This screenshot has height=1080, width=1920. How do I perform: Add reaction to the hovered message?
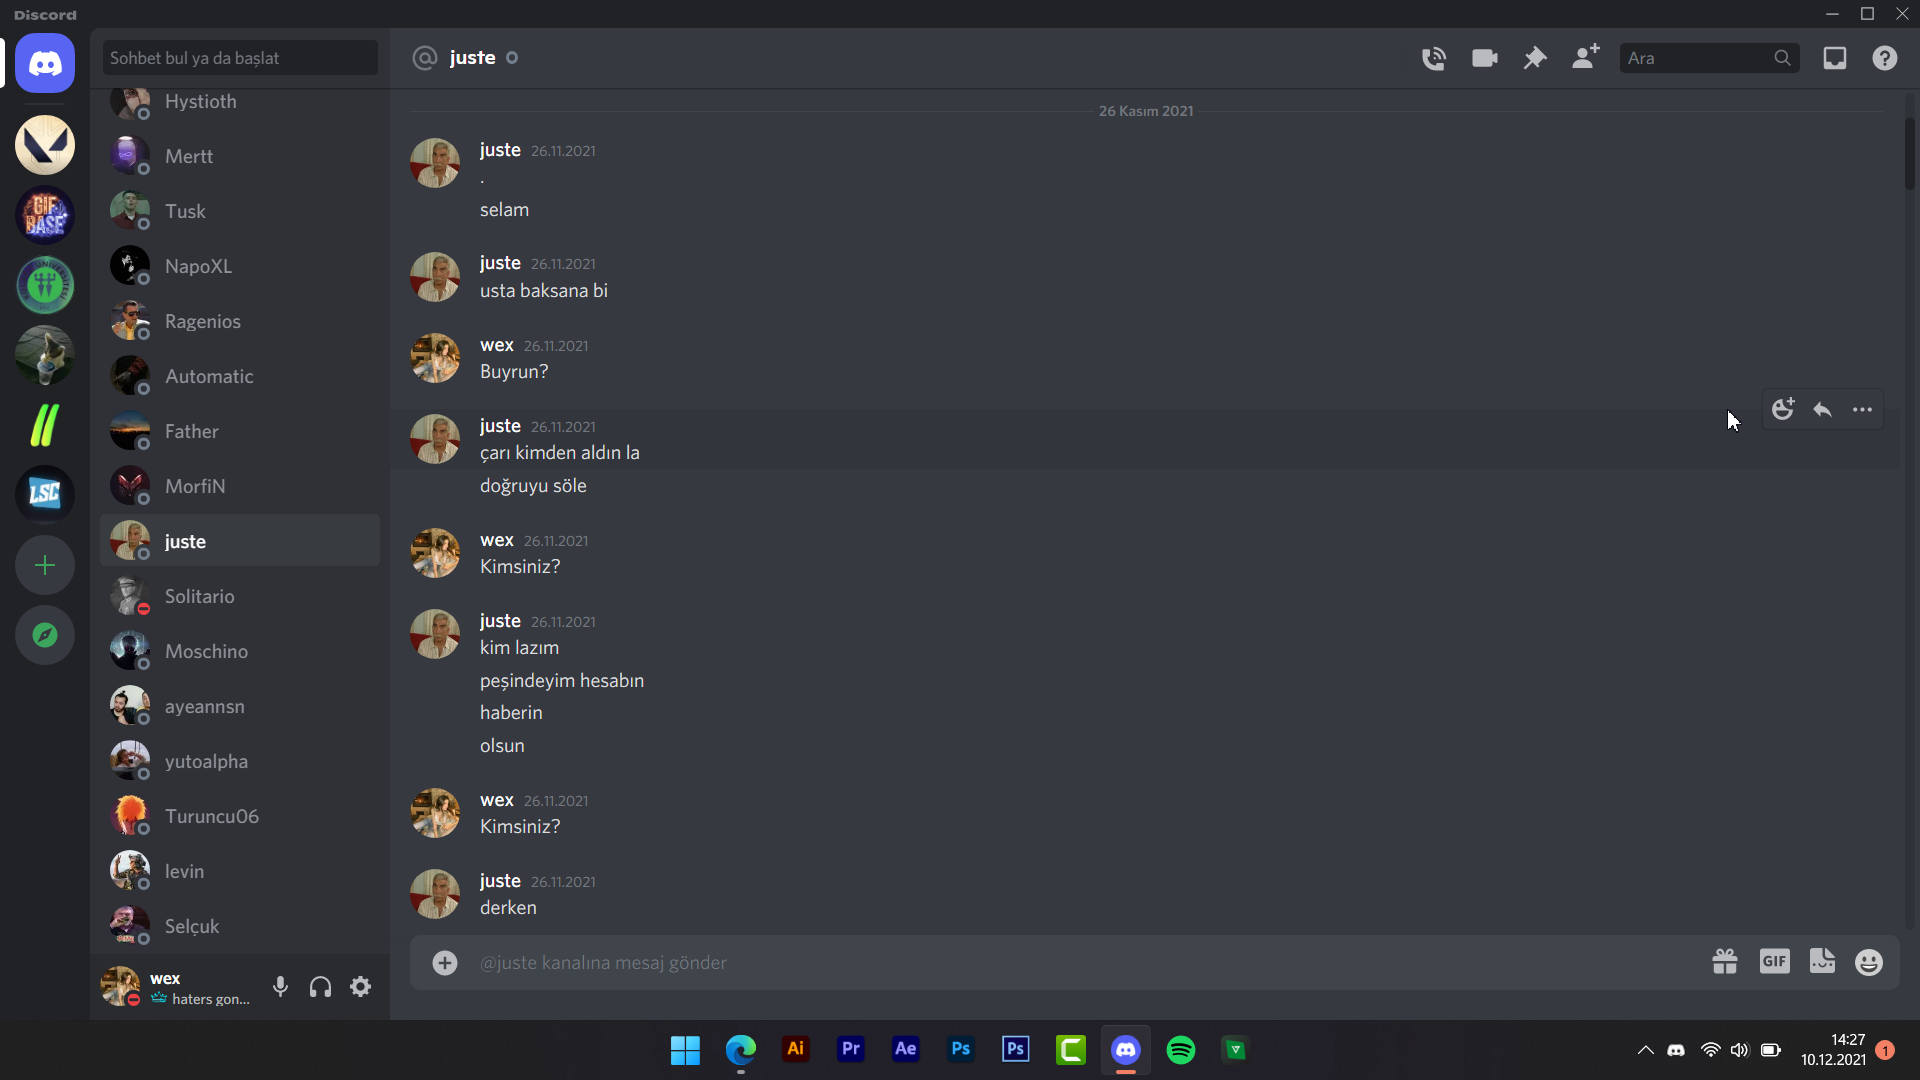click(x=1783, y=409)
